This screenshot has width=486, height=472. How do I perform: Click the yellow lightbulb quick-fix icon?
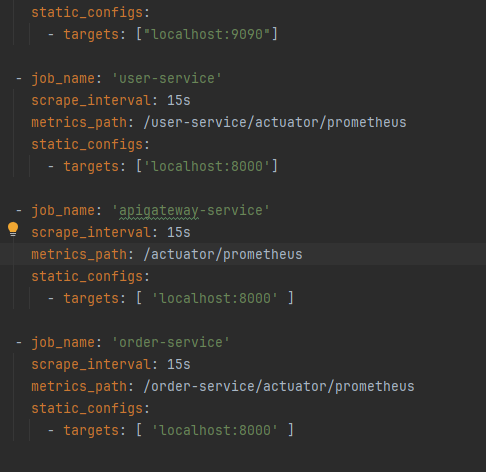[x=13, y=229]
